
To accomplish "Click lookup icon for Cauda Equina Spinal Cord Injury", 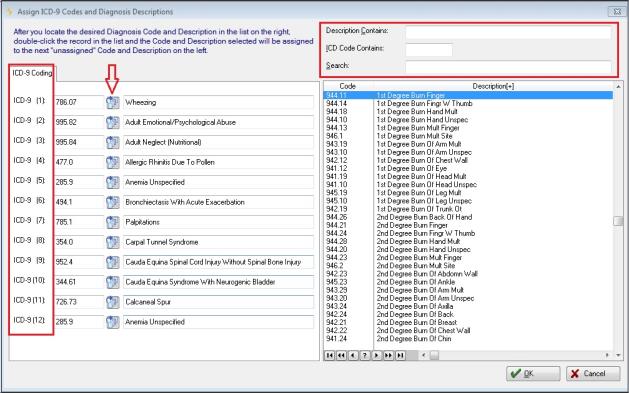I will click(x=113, y=262).
